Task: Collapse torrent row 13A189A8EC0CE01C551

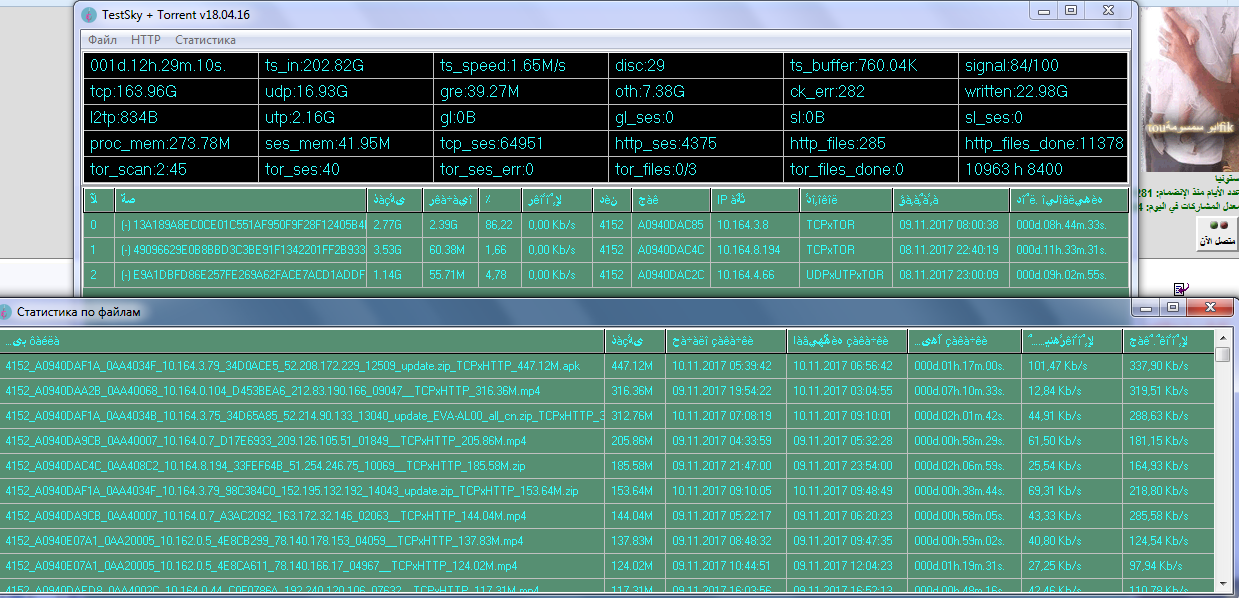Action: click(125, 225)
